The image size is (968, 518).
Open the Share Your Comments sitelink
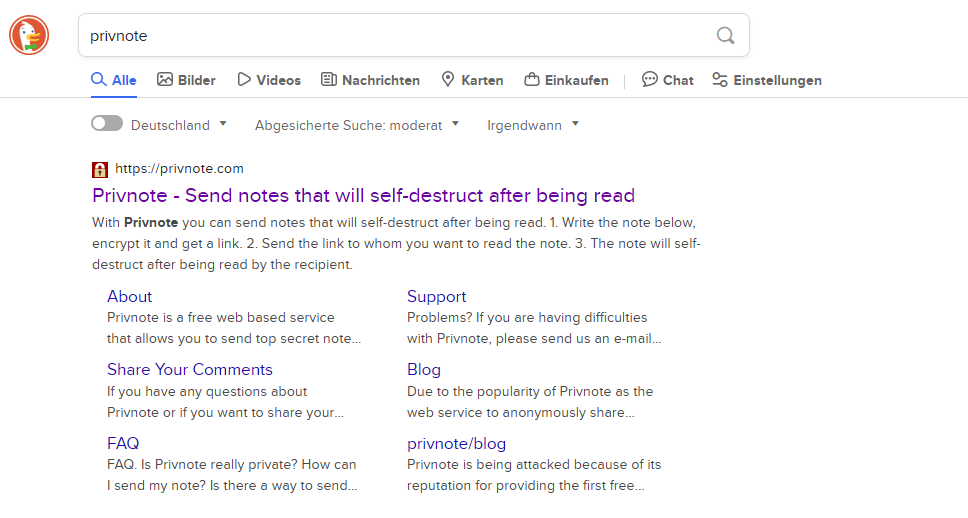[190, 370]
